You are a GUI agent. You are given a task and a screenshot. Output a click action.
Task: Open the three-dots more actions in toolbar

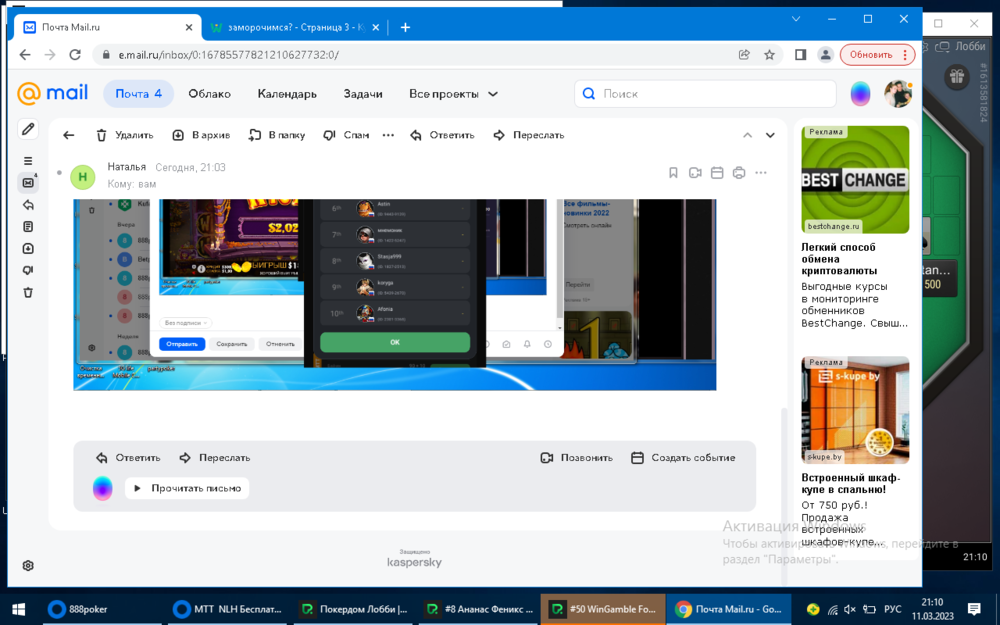click(x=388, y=135)
